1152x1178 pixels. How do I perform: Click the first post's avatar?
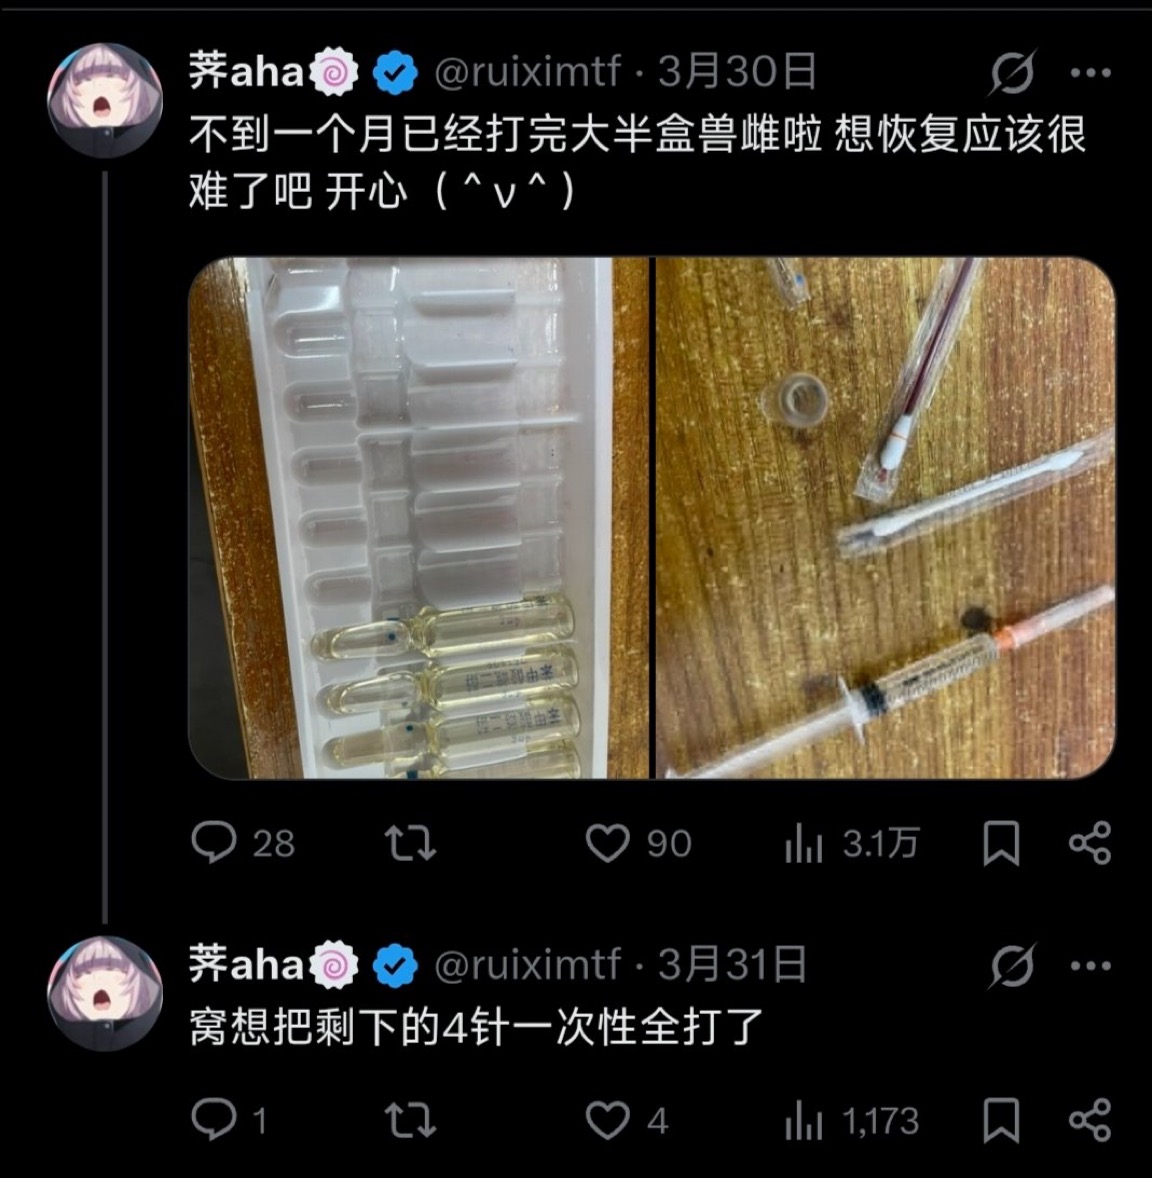point(104,100)
